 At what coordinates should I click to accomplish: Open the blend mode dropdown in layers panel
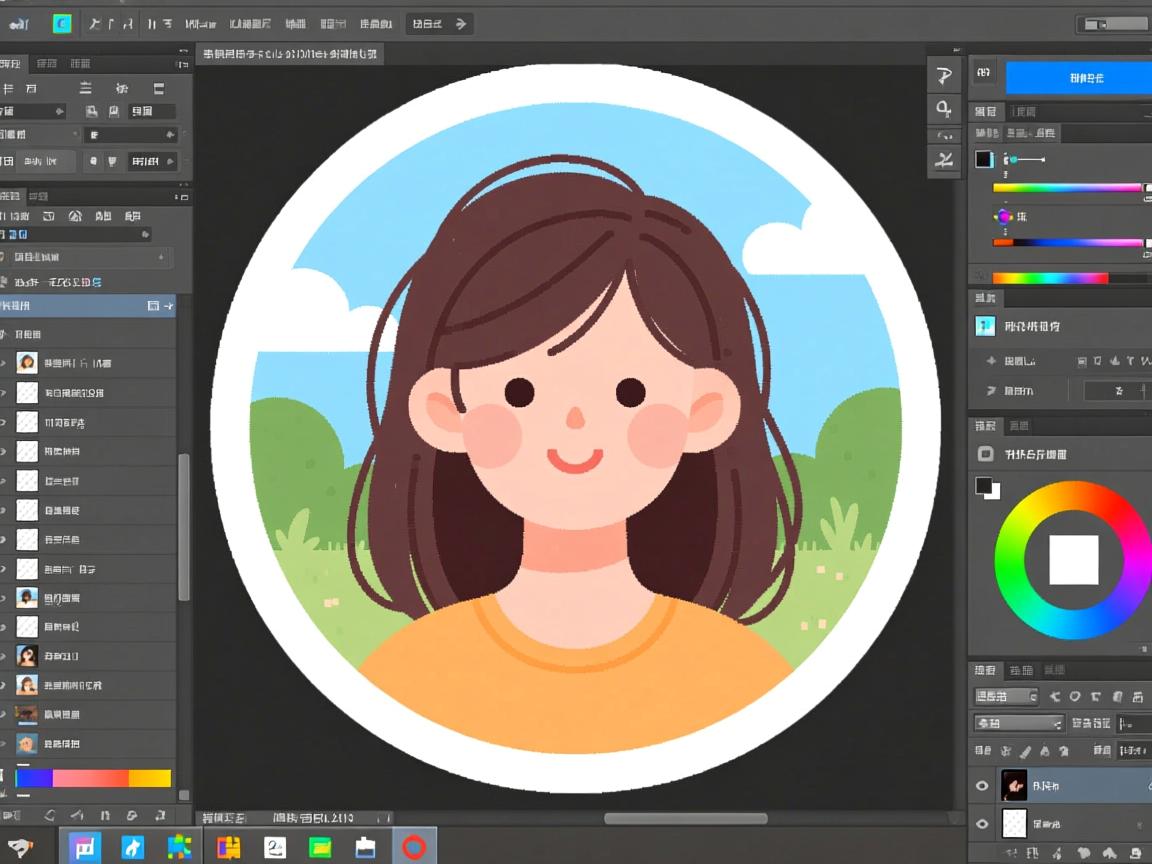pyautogui.click(x=1018, y=723)
